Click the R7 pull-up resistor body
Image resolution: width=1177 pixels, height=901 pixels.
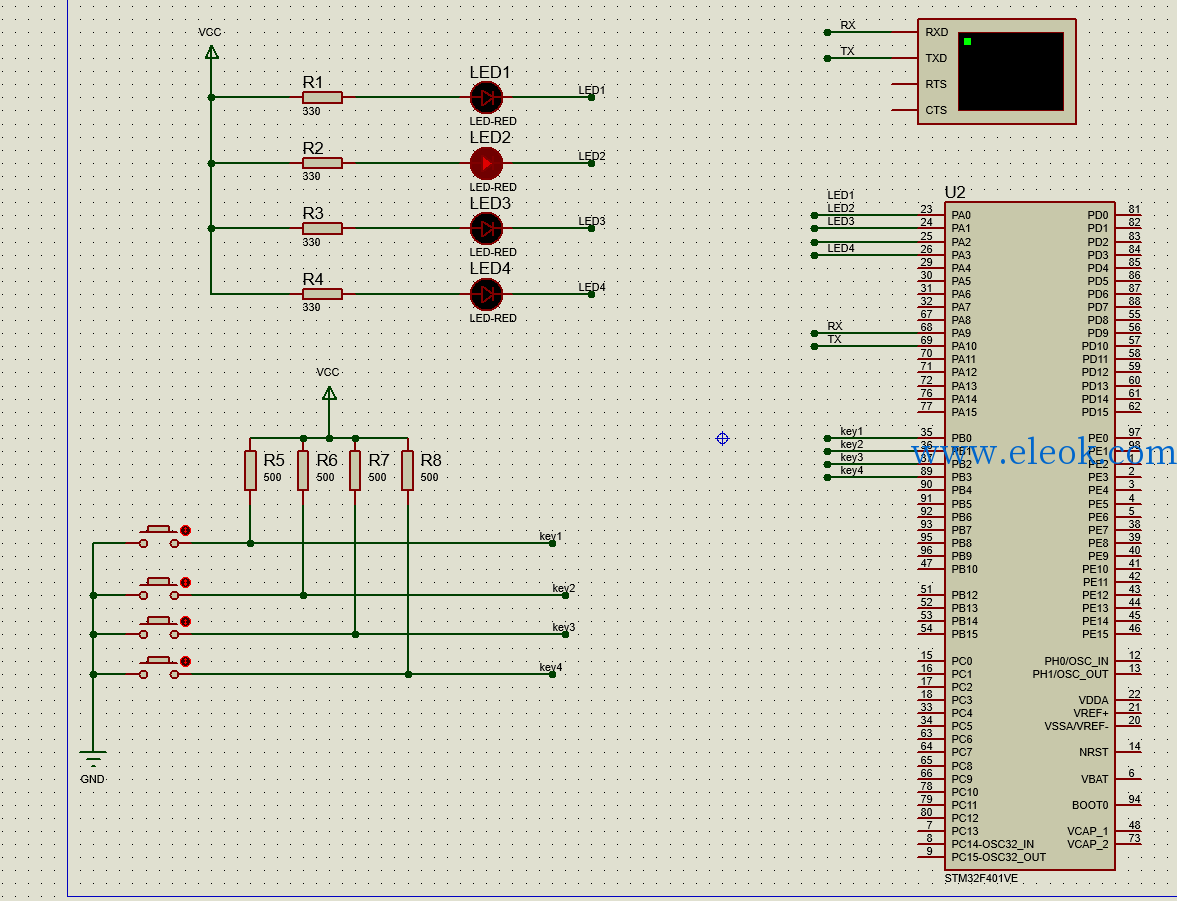[x=355, y=470]
